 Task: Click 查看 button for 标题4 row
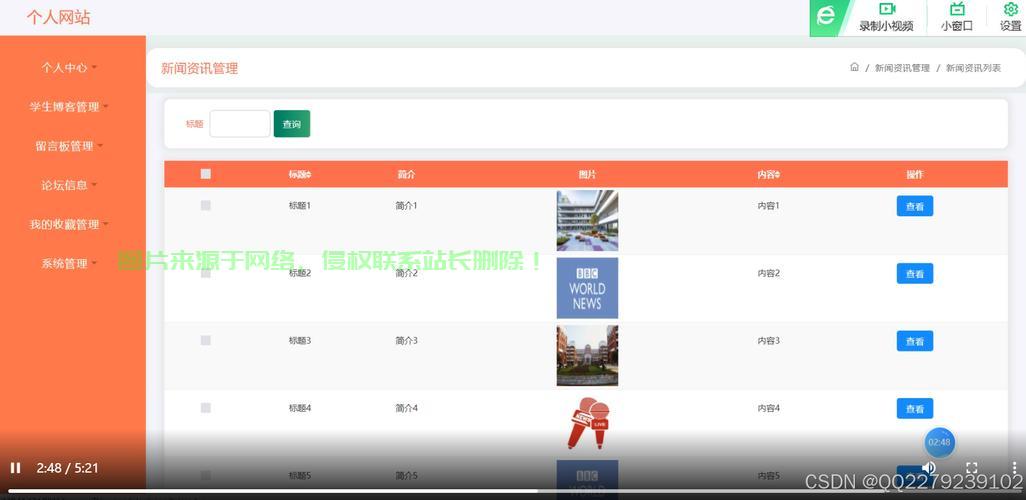[x=915, y=408]
